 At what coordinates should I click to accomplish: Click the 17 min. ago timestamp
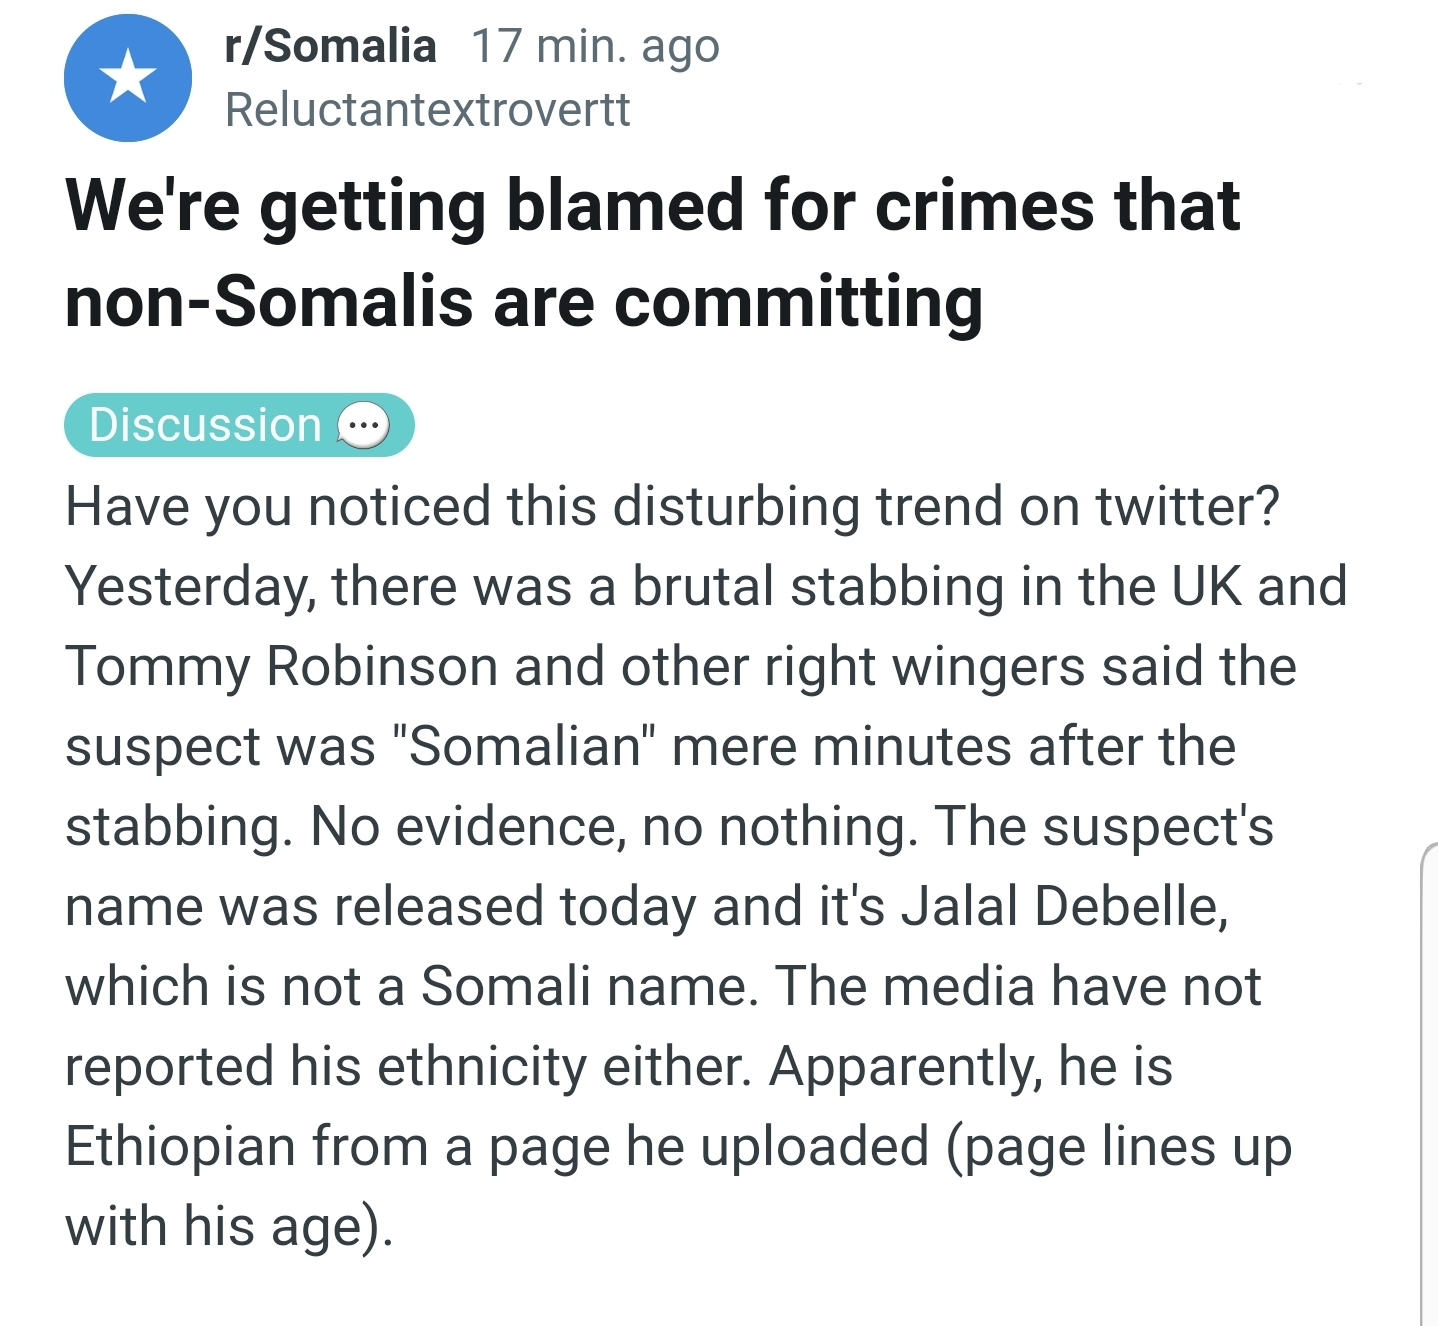point(595,46)
